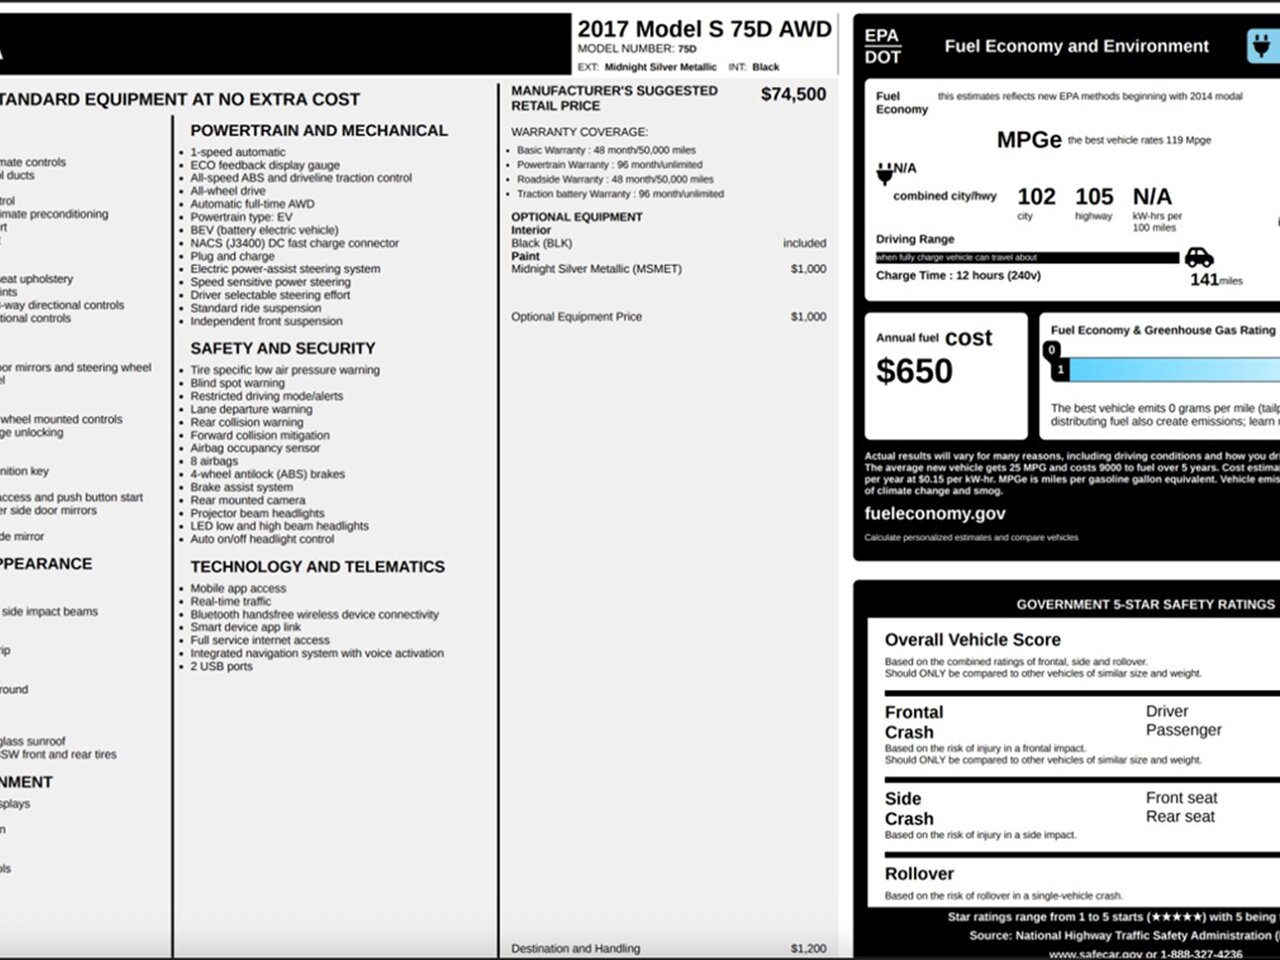The image size is (1280, 960).
Task: Click the 'OPTIONAL EQUIPMENT' heading
Action: 577,217
